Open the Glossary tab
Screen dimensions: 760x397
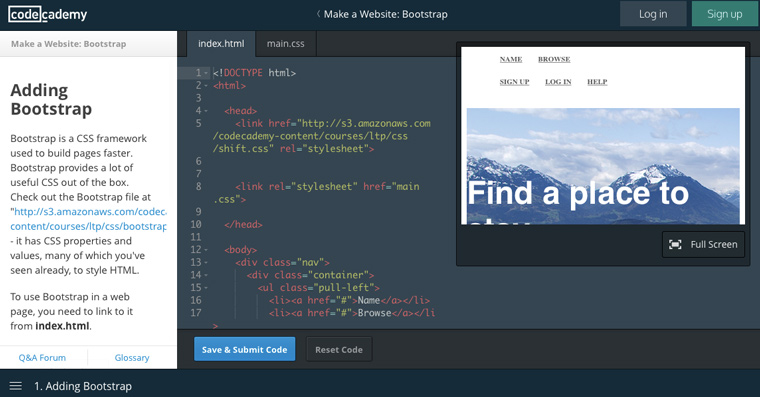pos(132,358)
